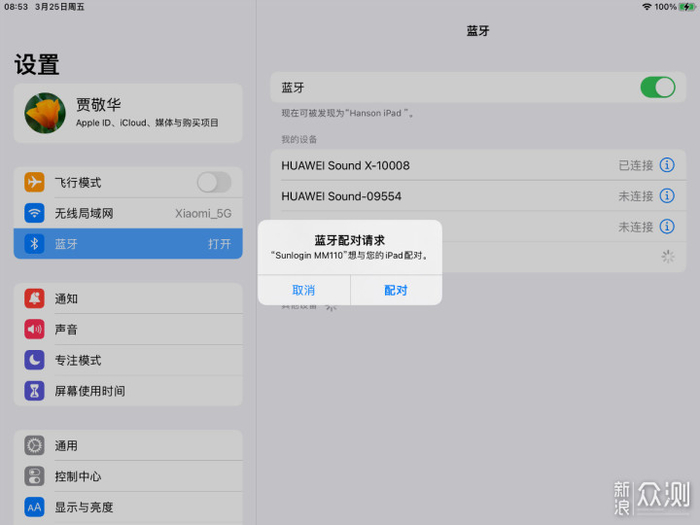Tap the Sounds speaker icon
This screenshot has width=700, height=525.
[x=34, y=329]
